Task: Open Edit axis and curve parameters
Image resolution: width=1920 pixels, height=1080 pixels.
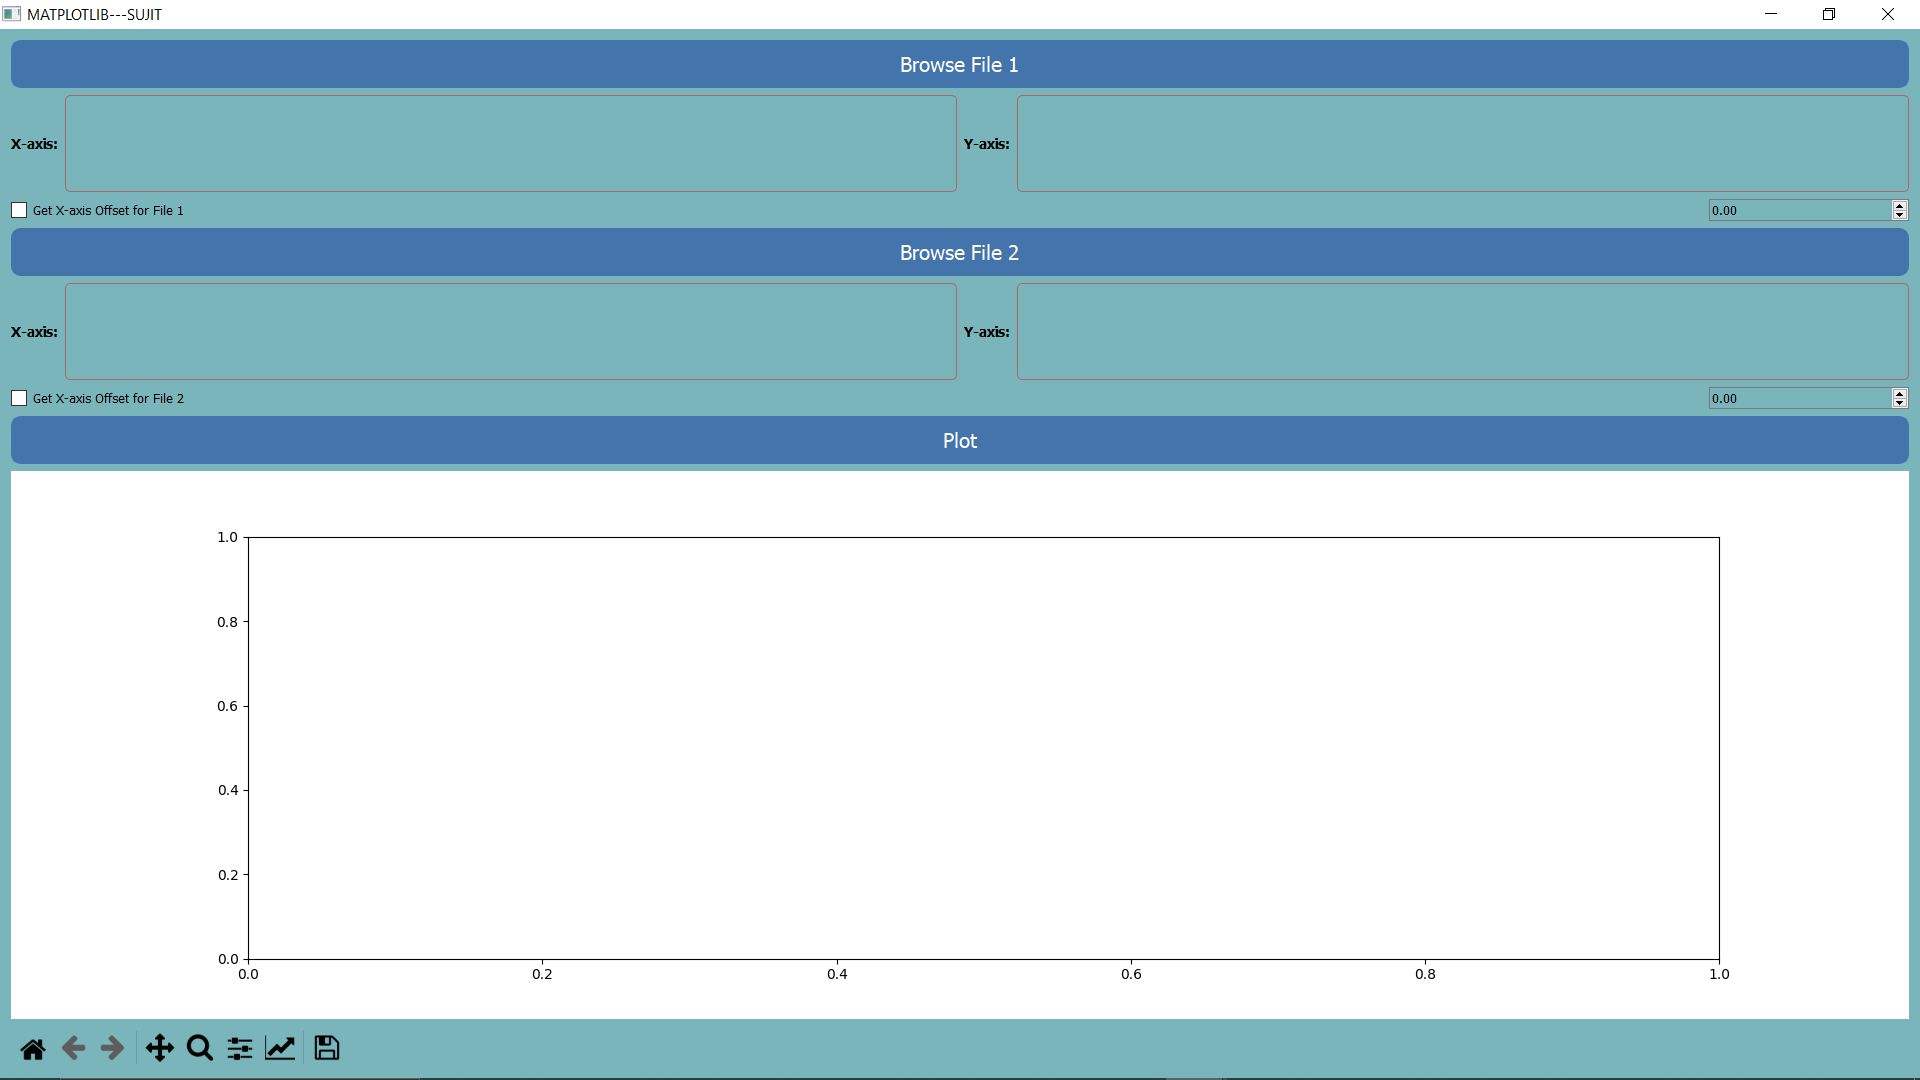Action: click(280, 1048)
